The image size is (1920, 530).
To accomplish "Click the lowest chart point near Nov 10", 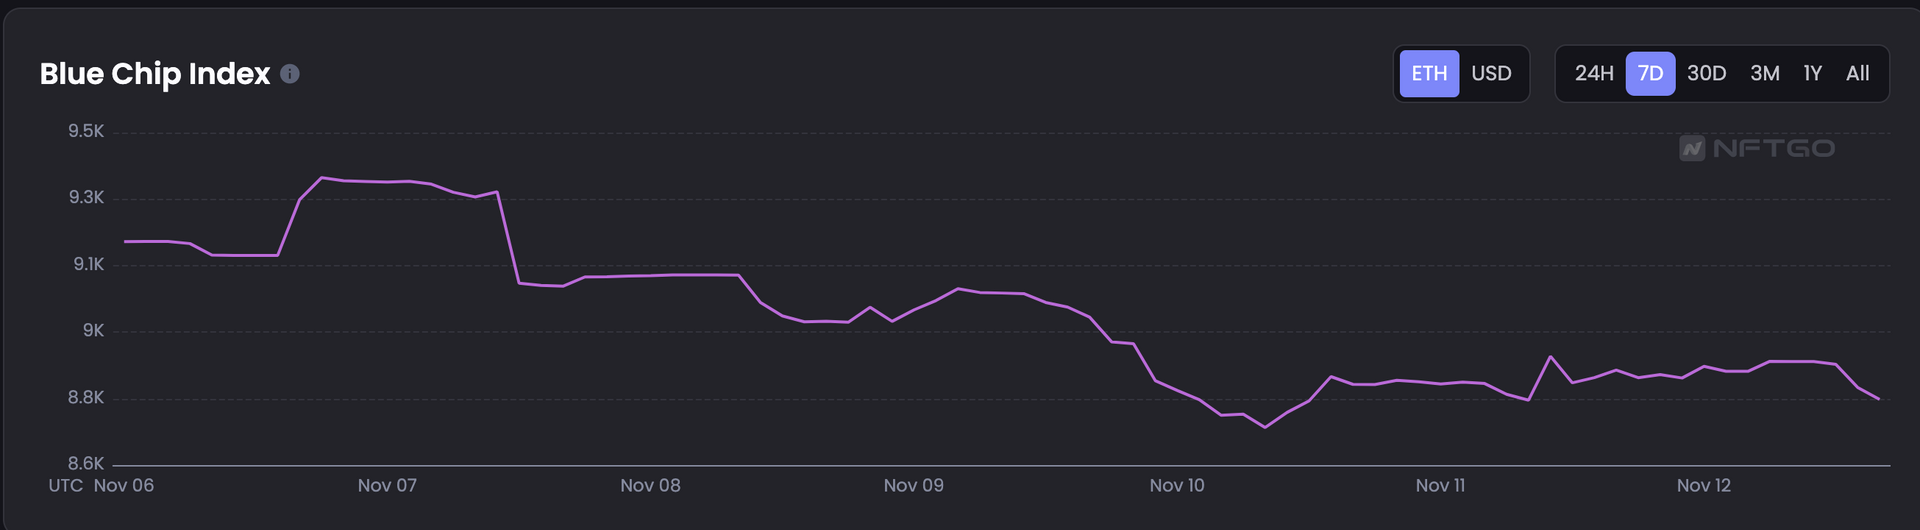I will (1265, 428).
